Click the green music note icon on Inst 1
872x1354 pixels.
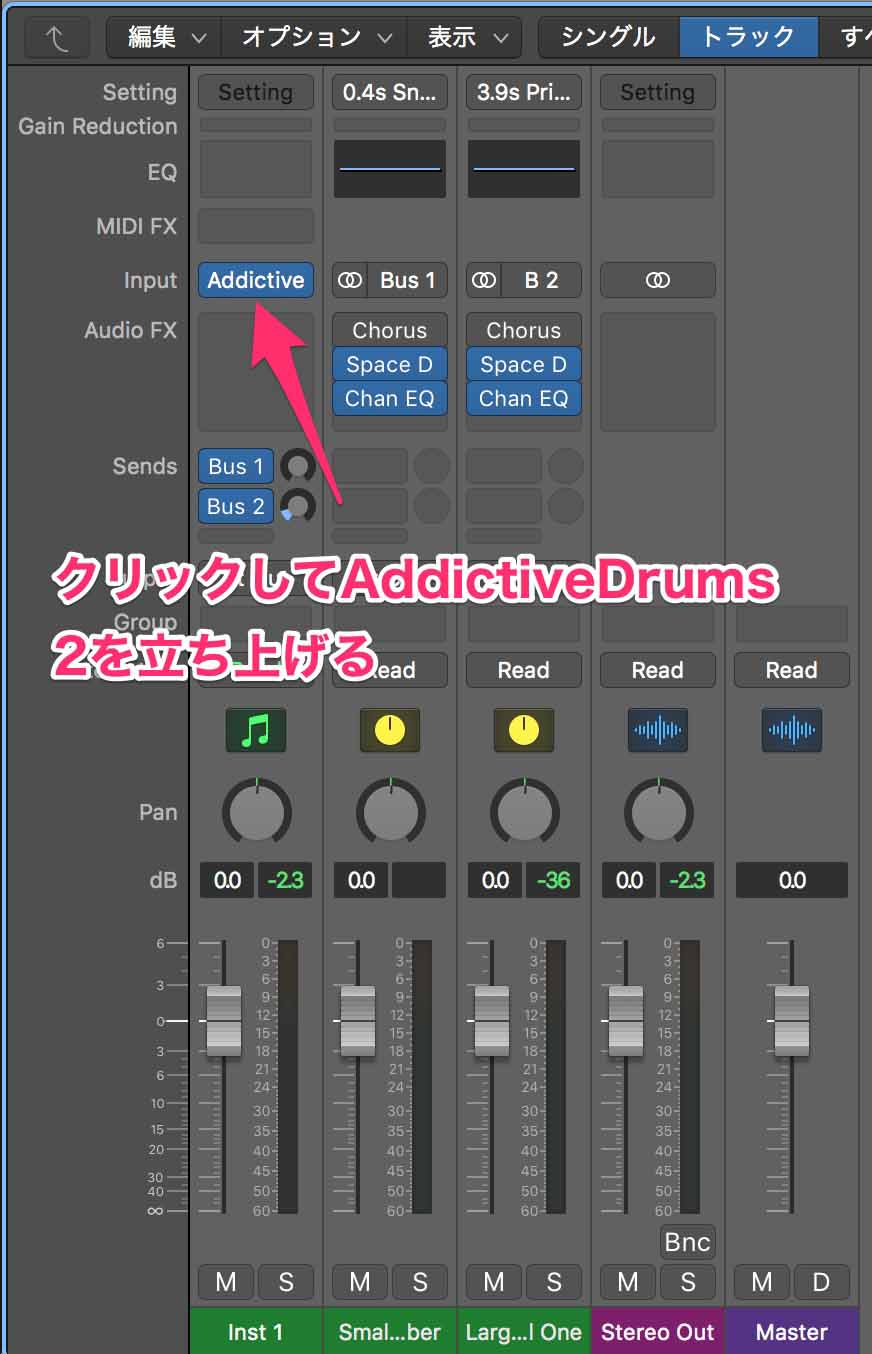(x=256, y=730)
